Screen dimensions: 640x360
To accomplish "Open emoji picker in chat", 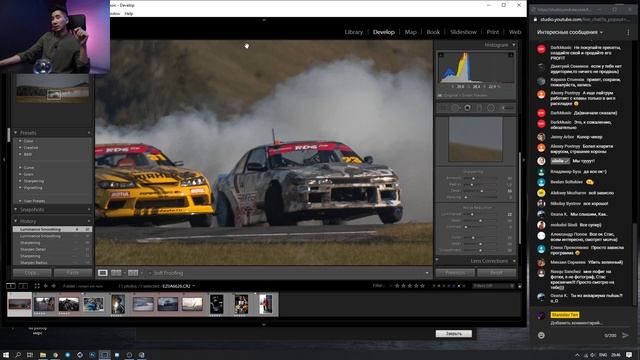I will click(541, 335).
